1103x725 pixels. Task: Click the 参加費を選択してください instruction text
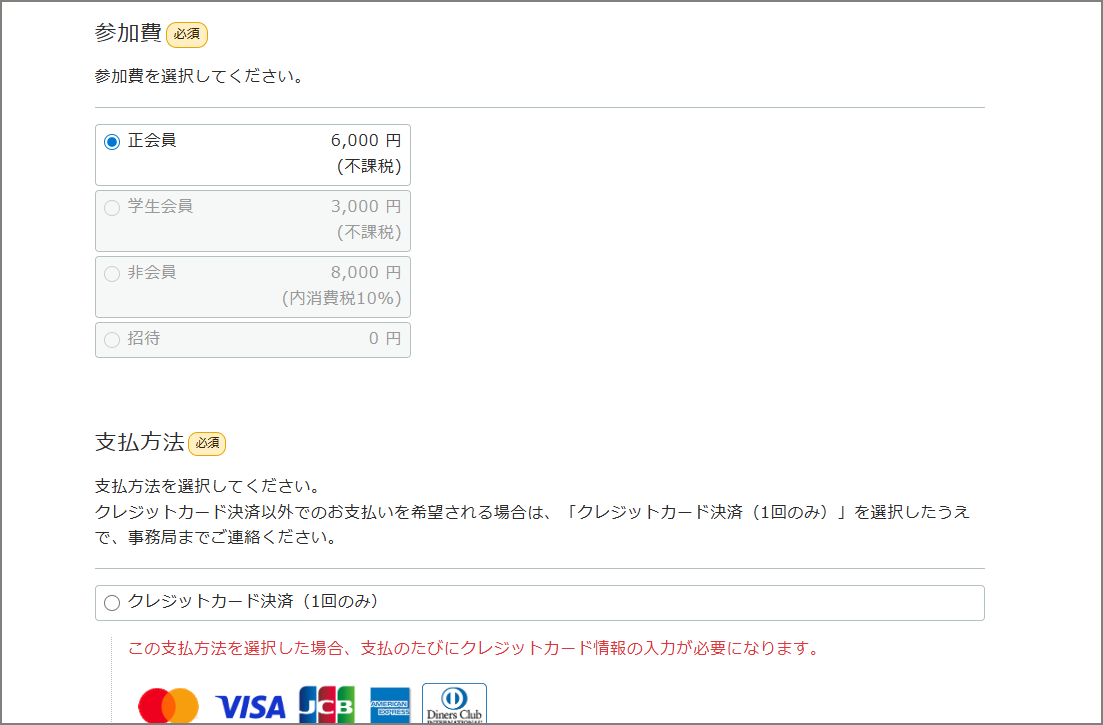point(199,77)
